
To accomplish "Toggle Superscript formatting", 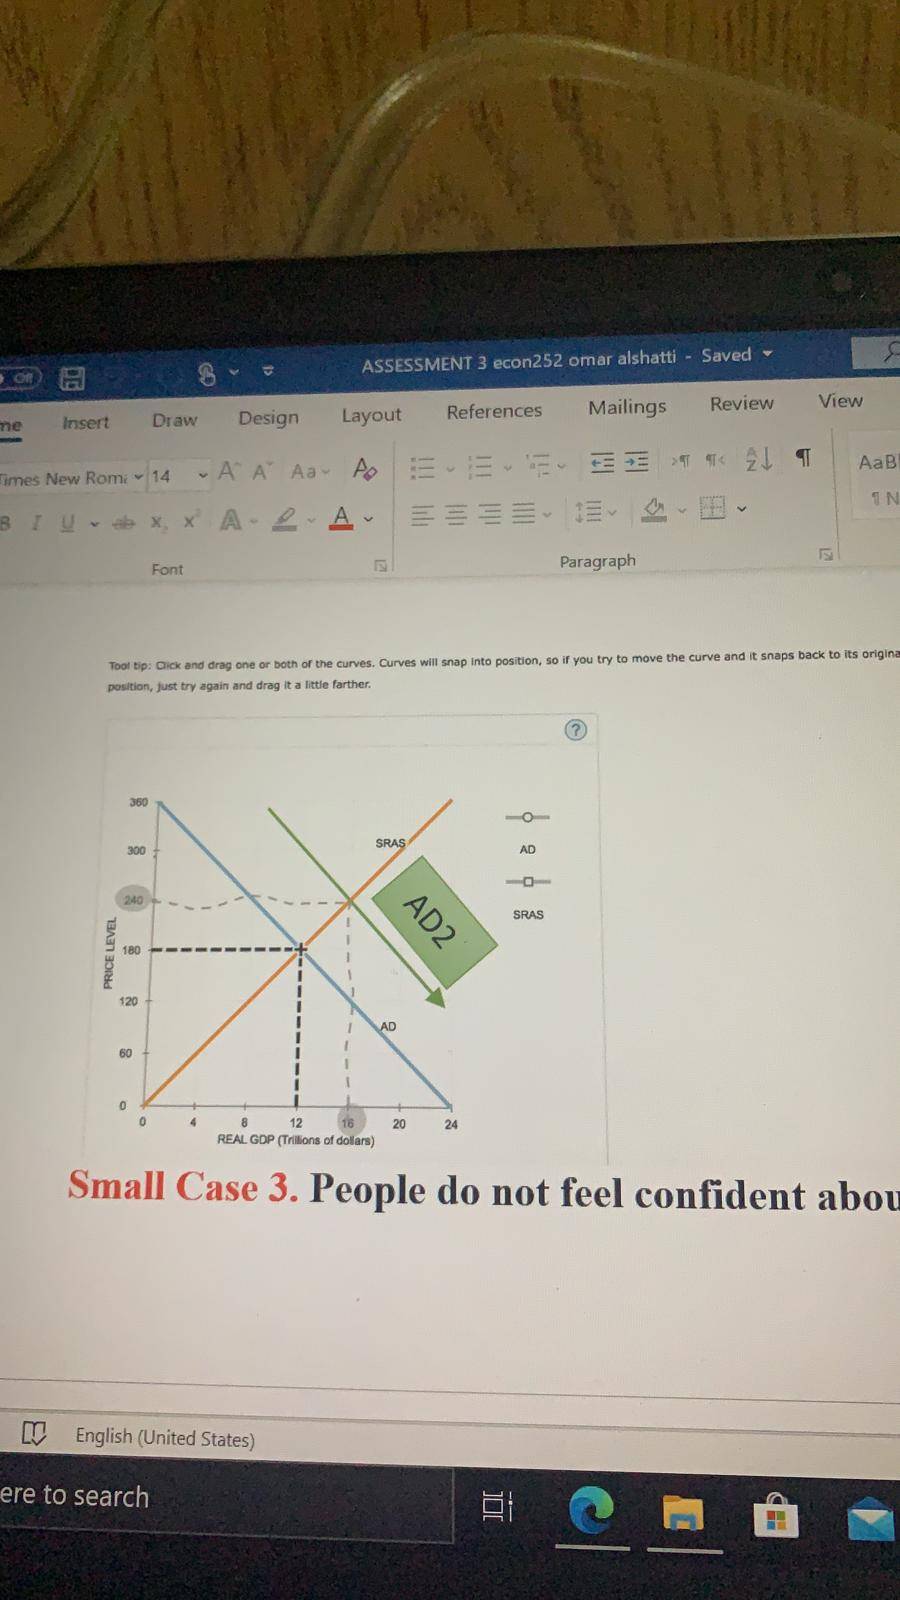I will click(x=191, y=520).
